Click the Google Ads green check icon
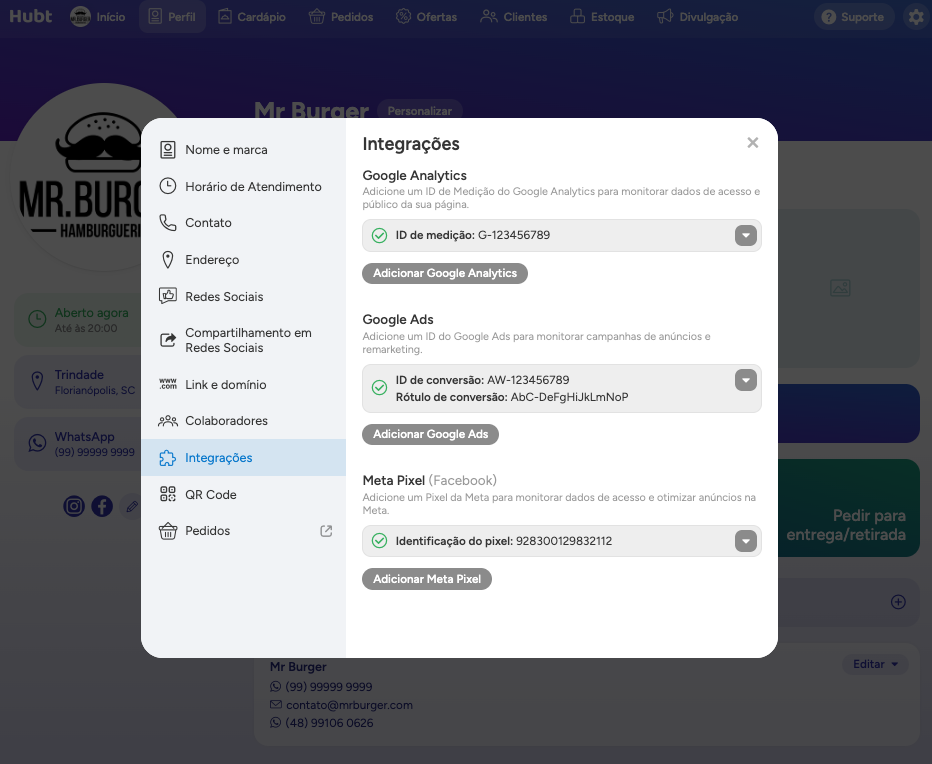 (379, 388)
